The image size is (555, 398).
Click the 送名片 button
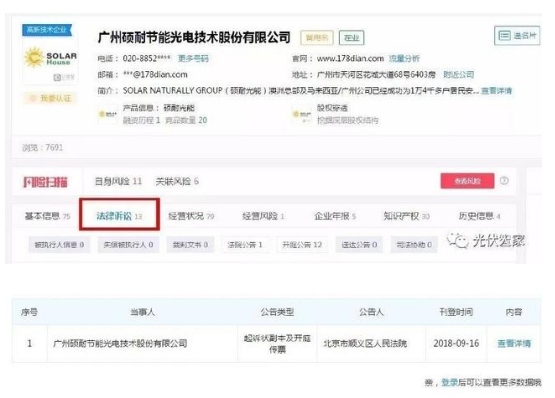point(517,35)
